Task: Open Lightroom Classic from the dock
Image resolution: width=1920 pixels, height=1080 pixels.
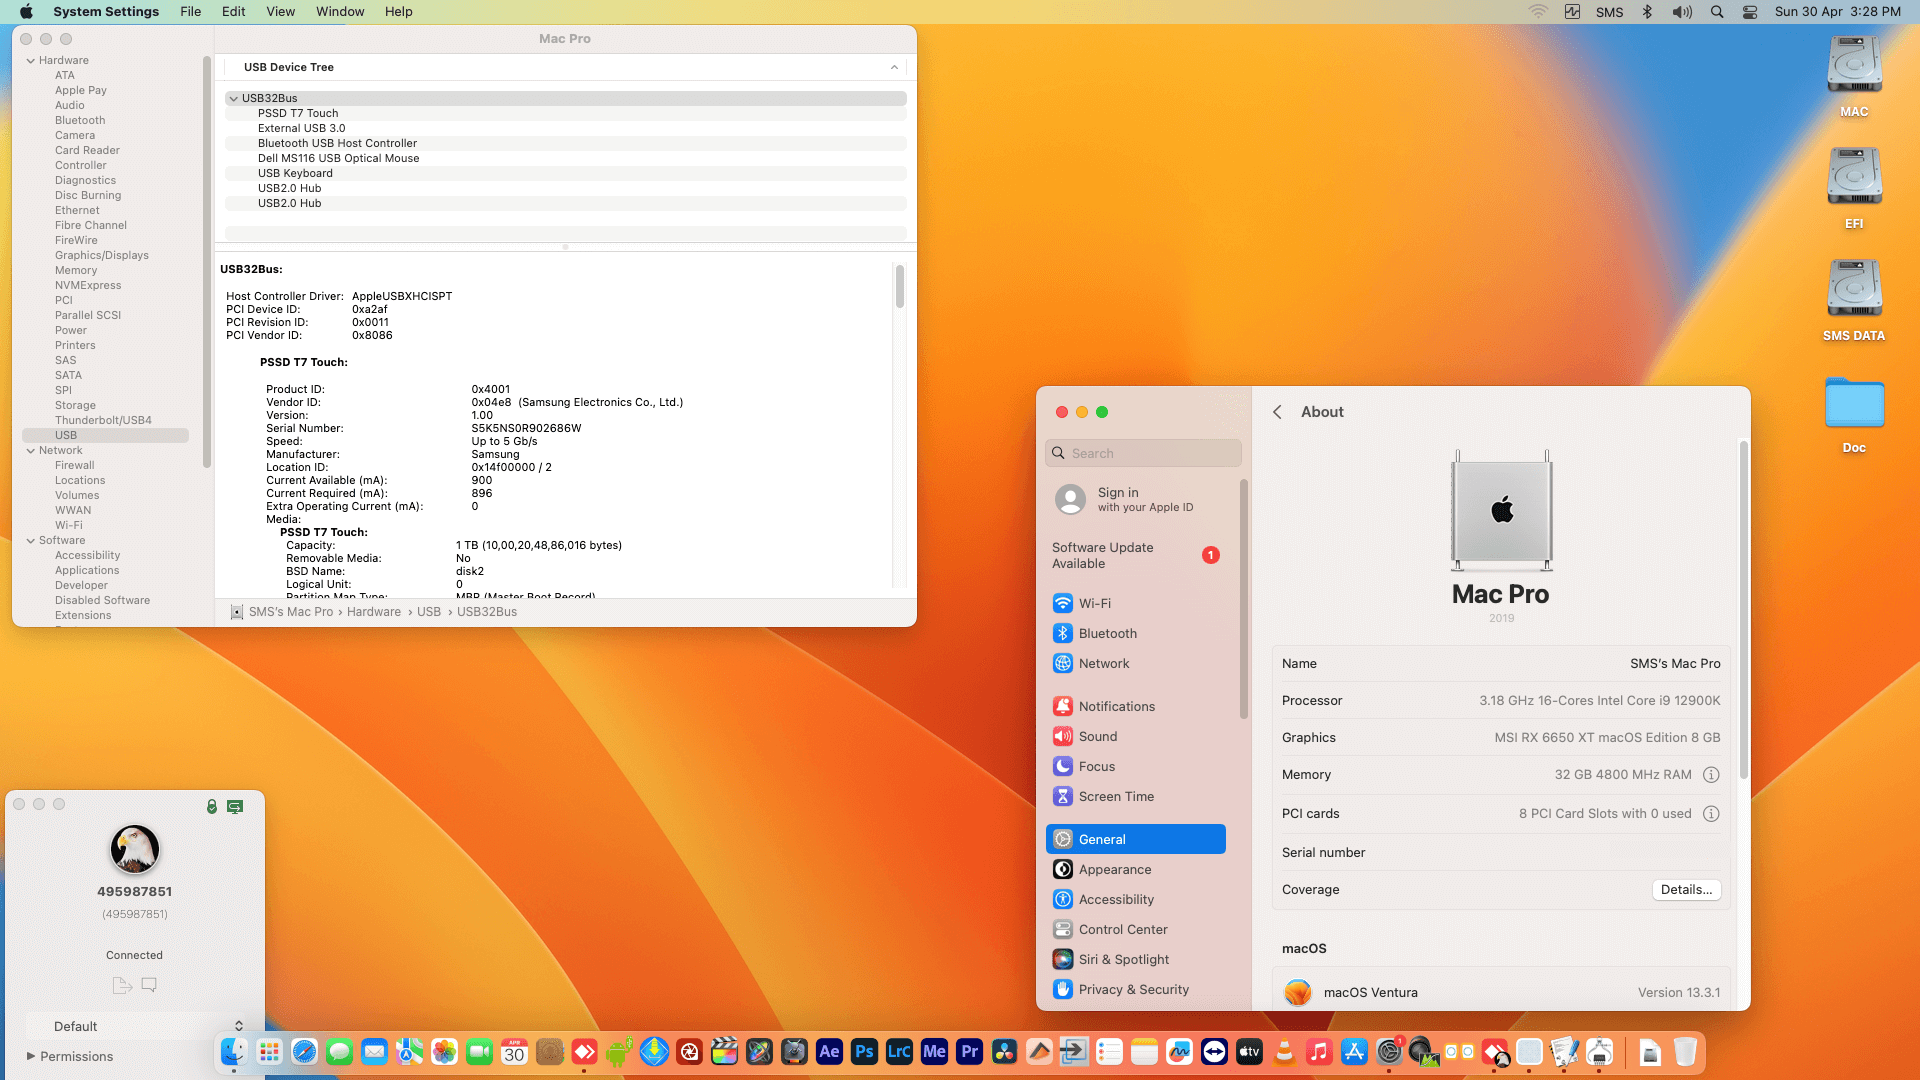Action: tap(899, 1052)
